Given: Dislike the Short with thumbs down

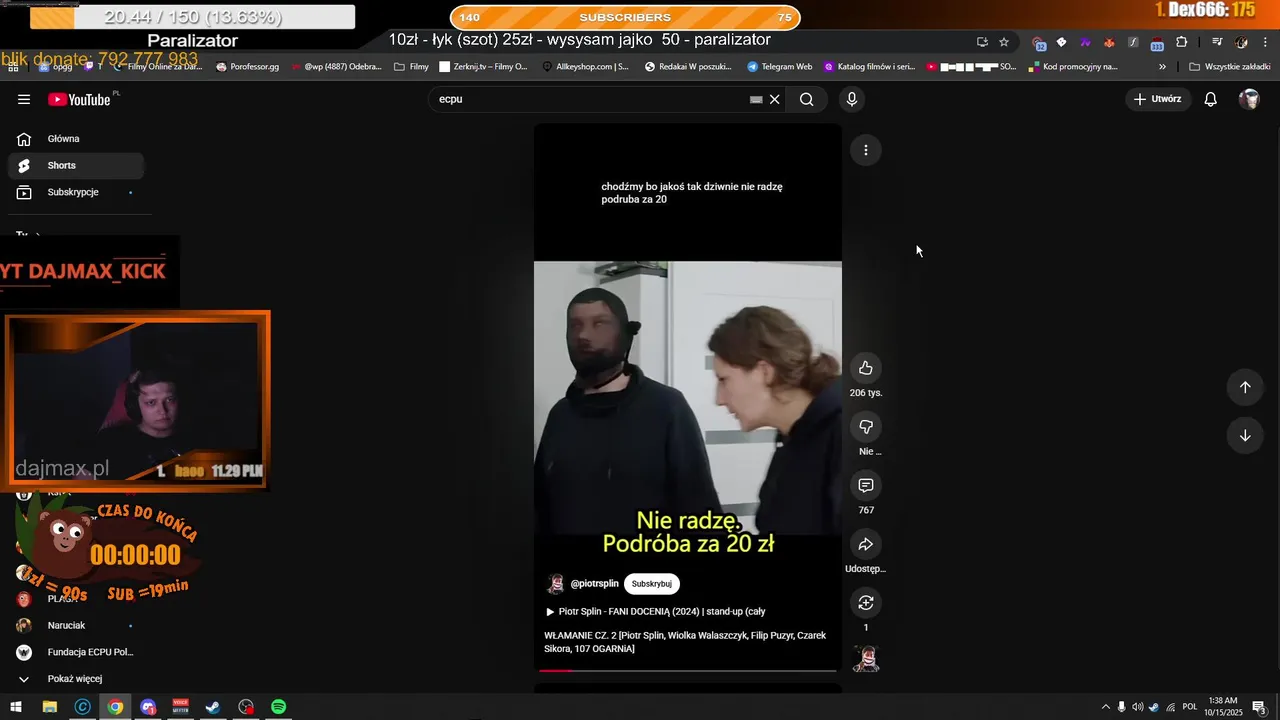Looking at the screenshot, I should click(866, 427).
